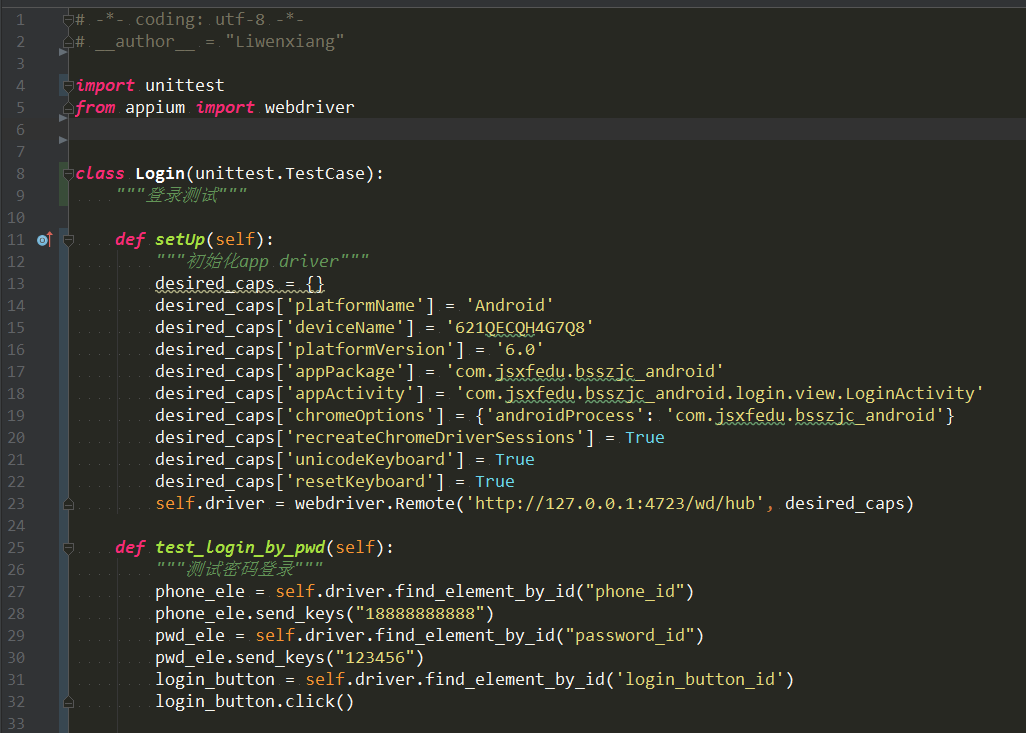
Task: Click the pwd_ele variable on line 29
Action: [x=190, y=636]
